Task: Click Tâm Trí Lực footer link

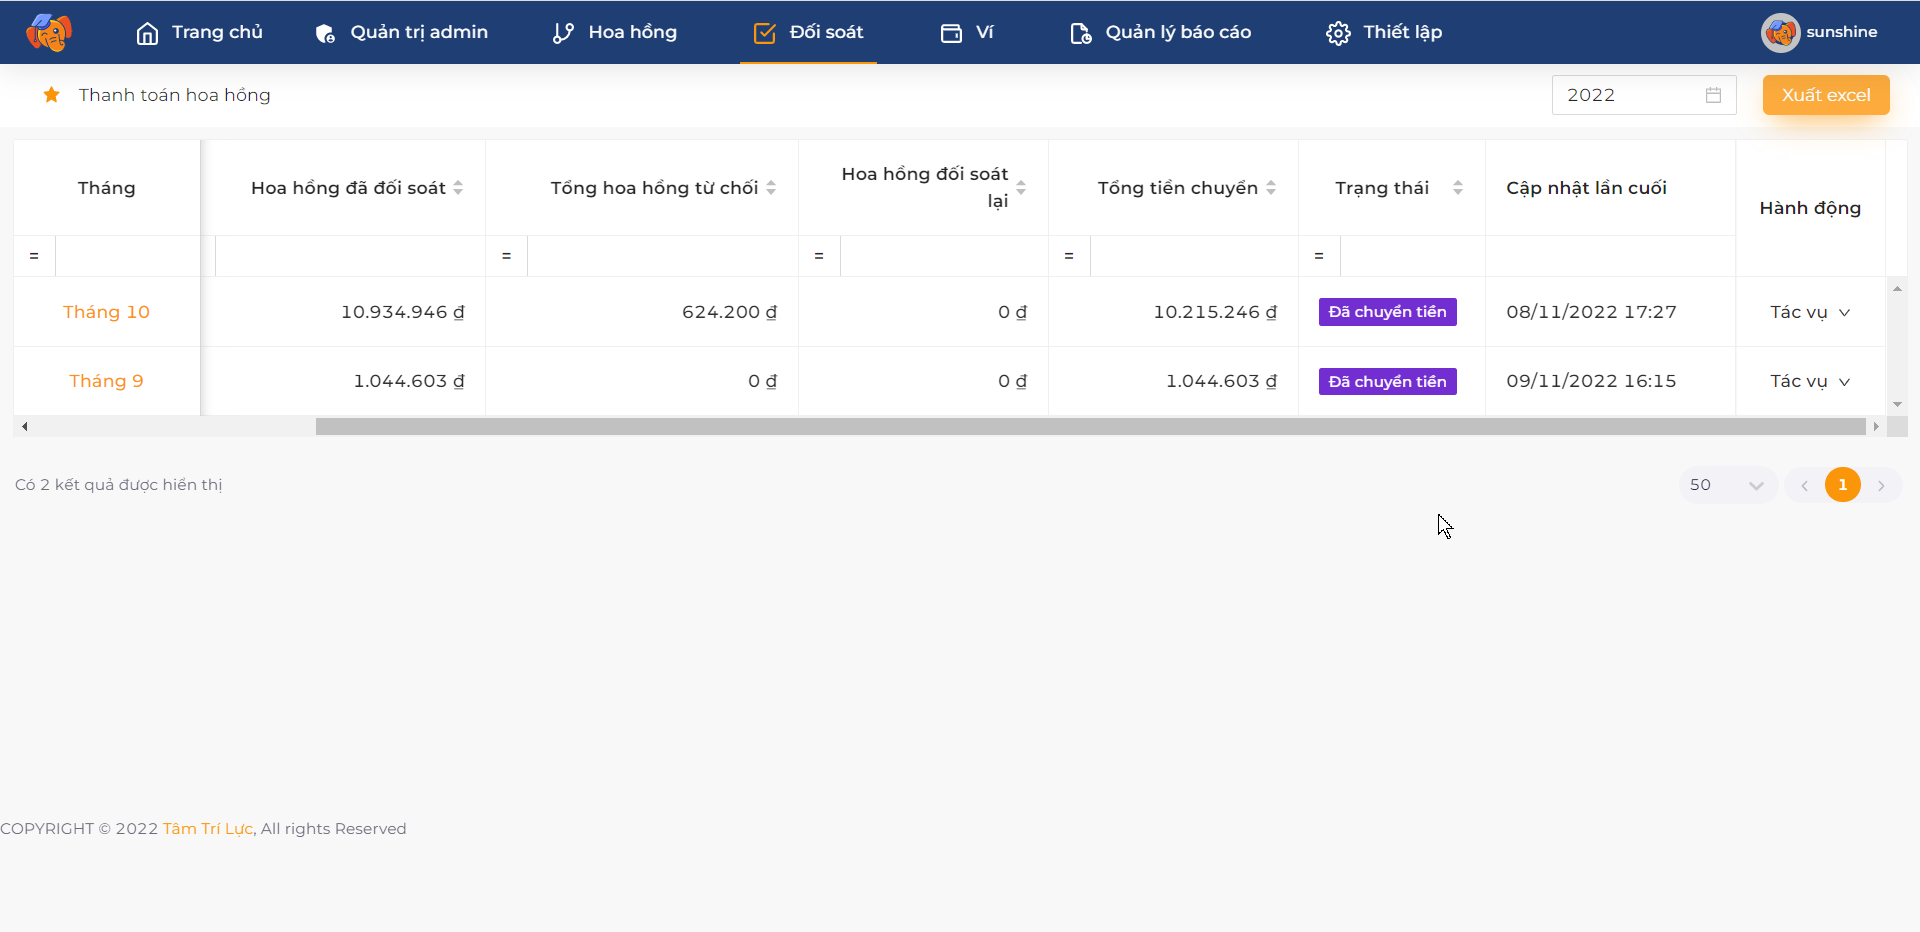Action: coord(208,829)
